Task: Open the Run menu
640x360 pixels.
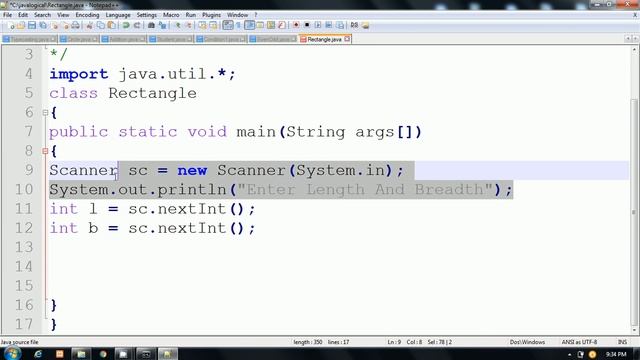Action: click(x=191, y=15)
